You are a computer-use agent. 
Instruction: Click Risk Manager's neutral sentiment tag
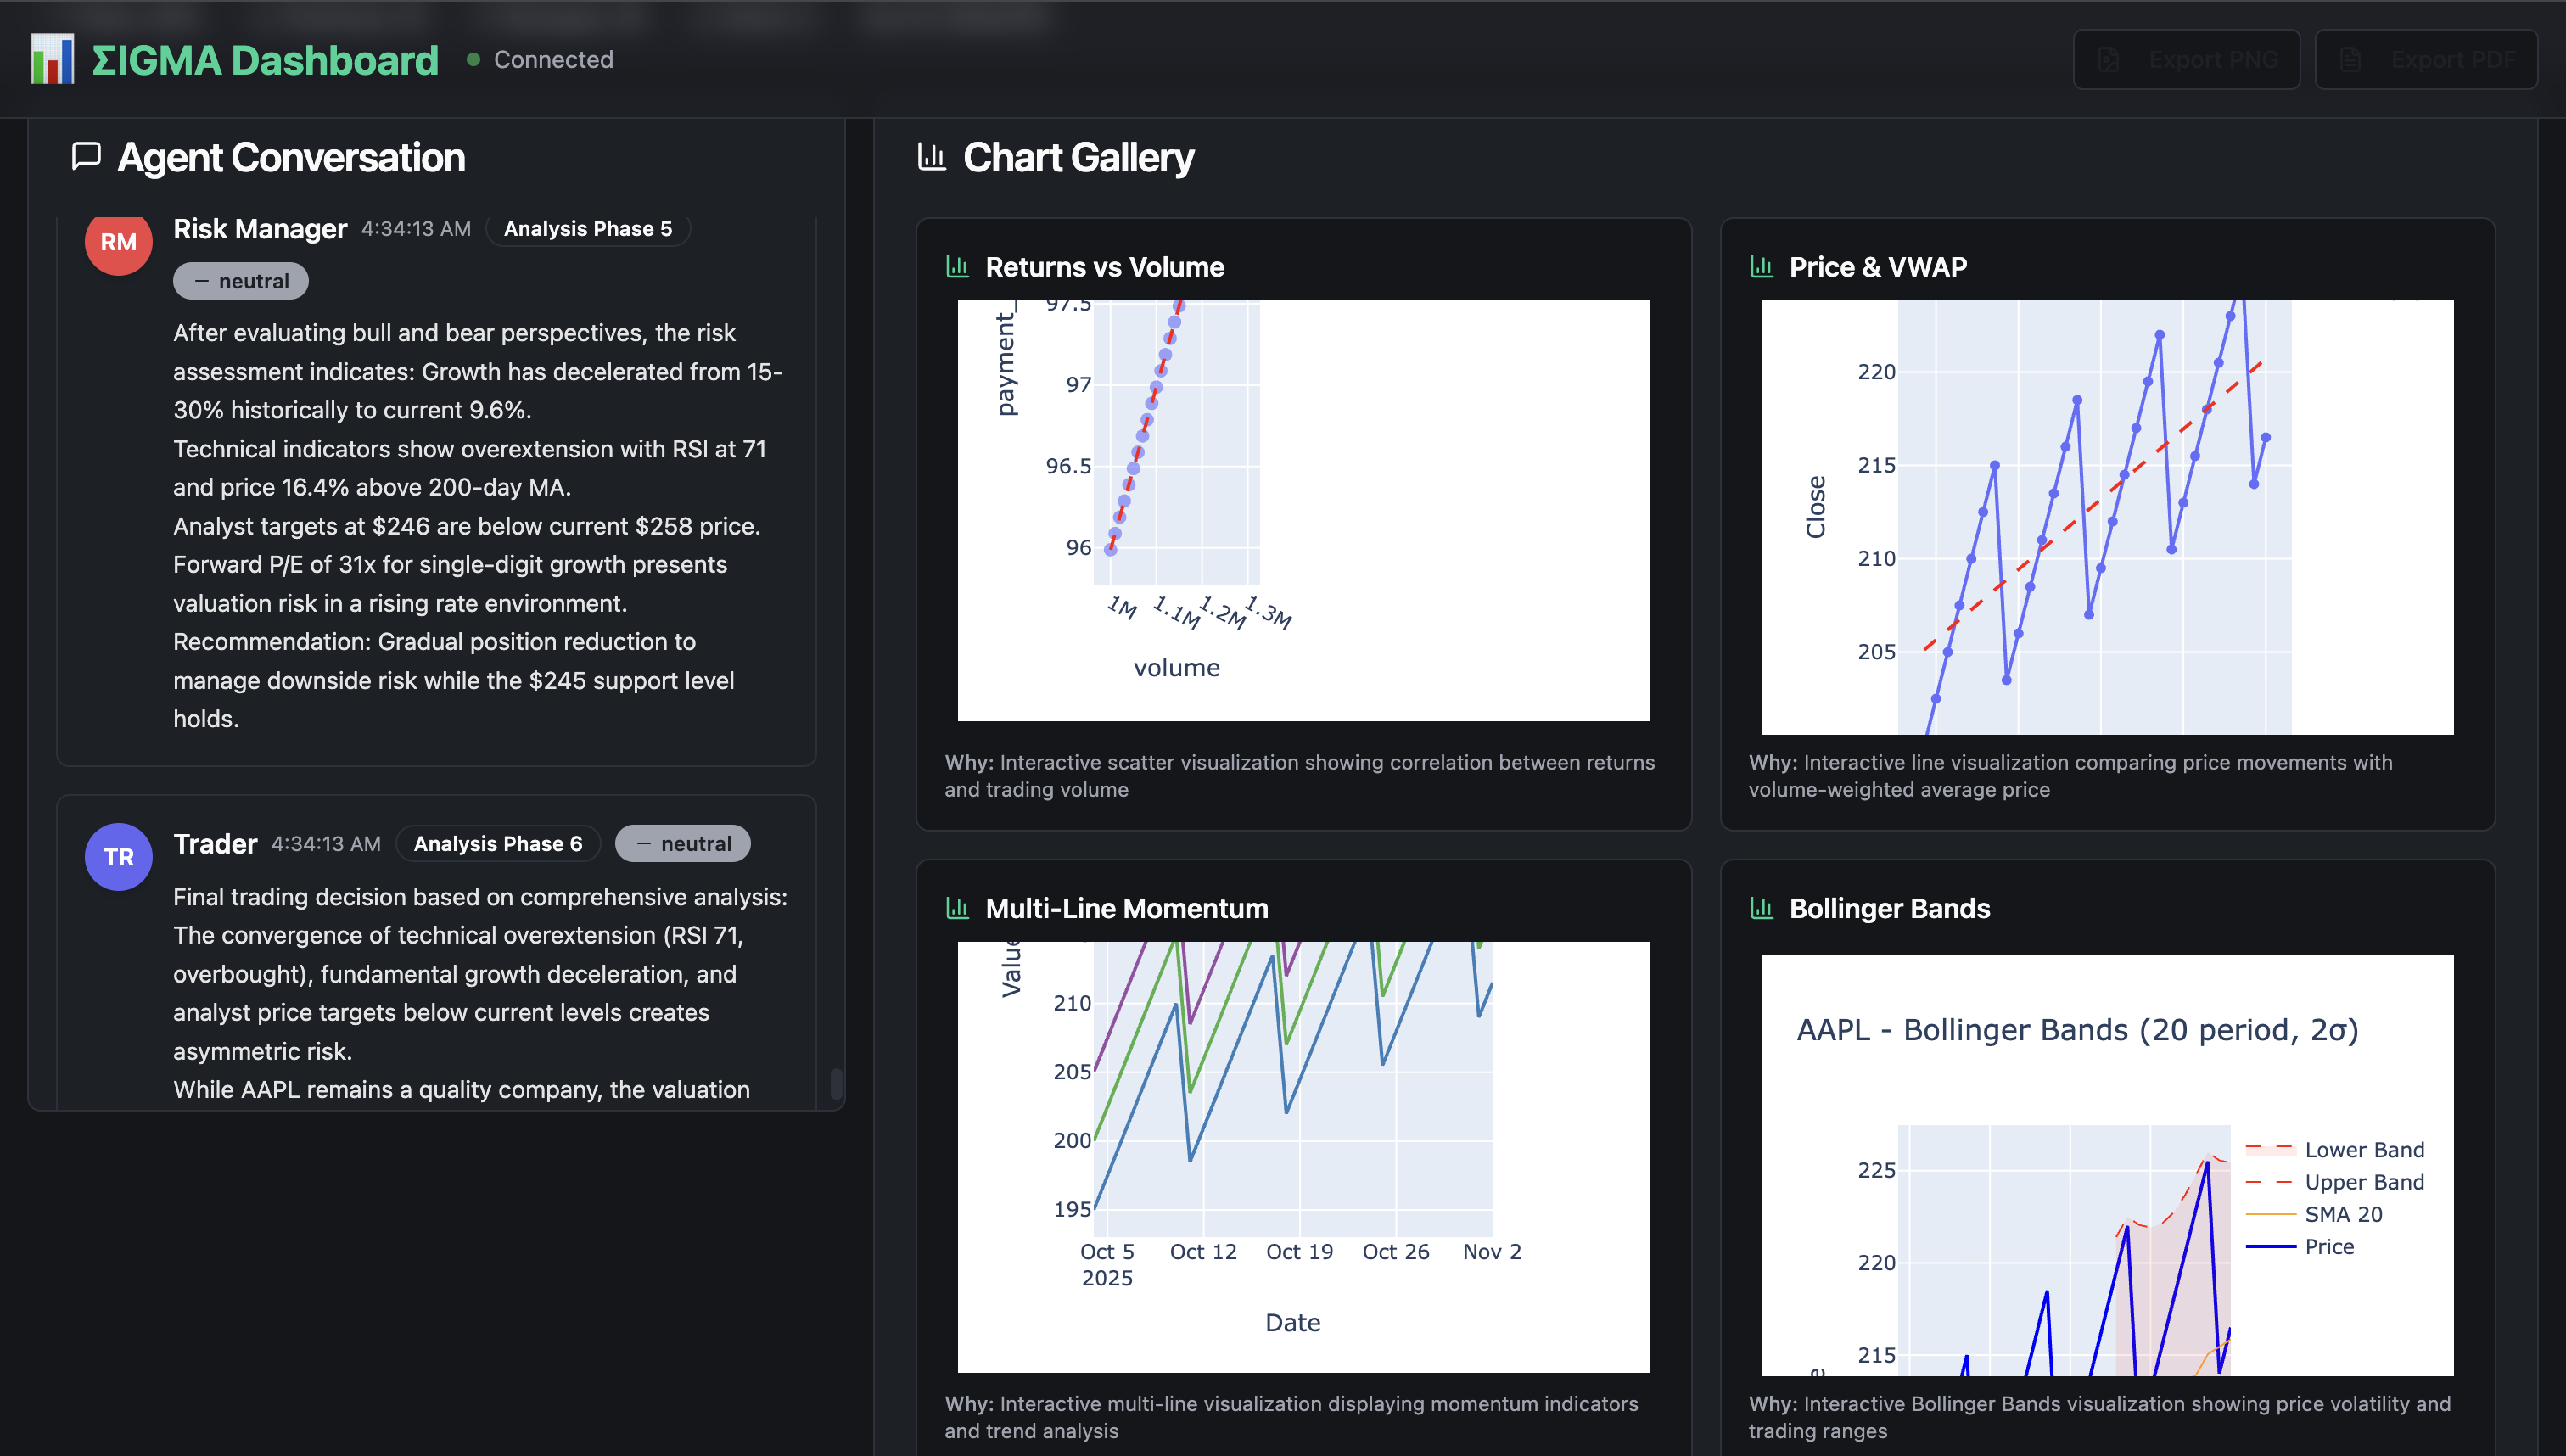tap(240, 281)
